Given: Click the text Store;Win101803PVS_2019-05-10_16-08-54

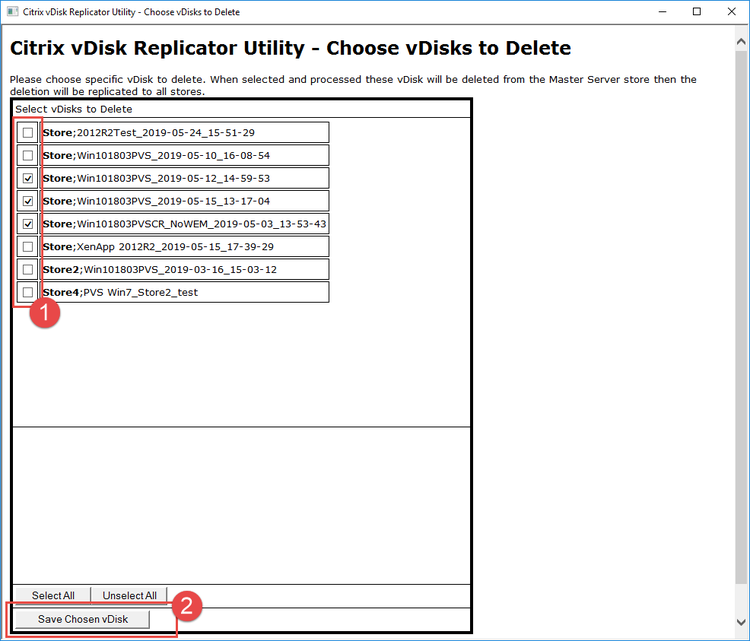Looking at the screenshot, I should coord(156,155).
